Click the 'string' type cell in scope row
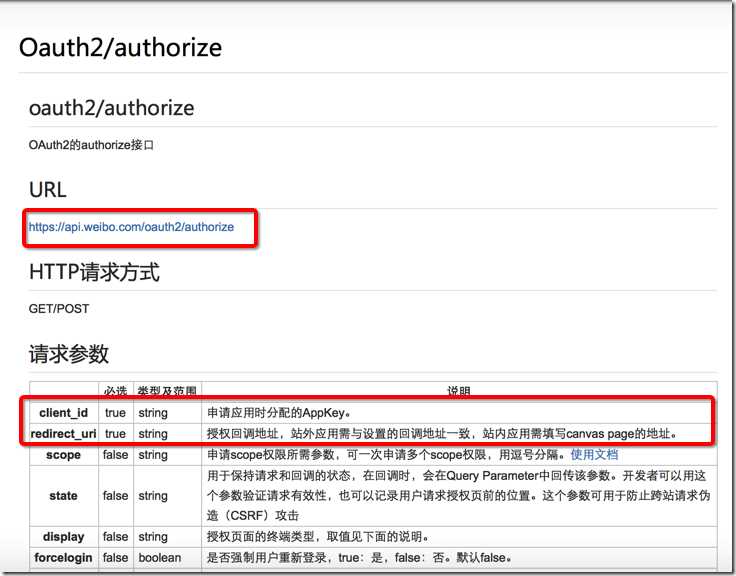This screenshot has height=576, width=736. pos(168,455)
